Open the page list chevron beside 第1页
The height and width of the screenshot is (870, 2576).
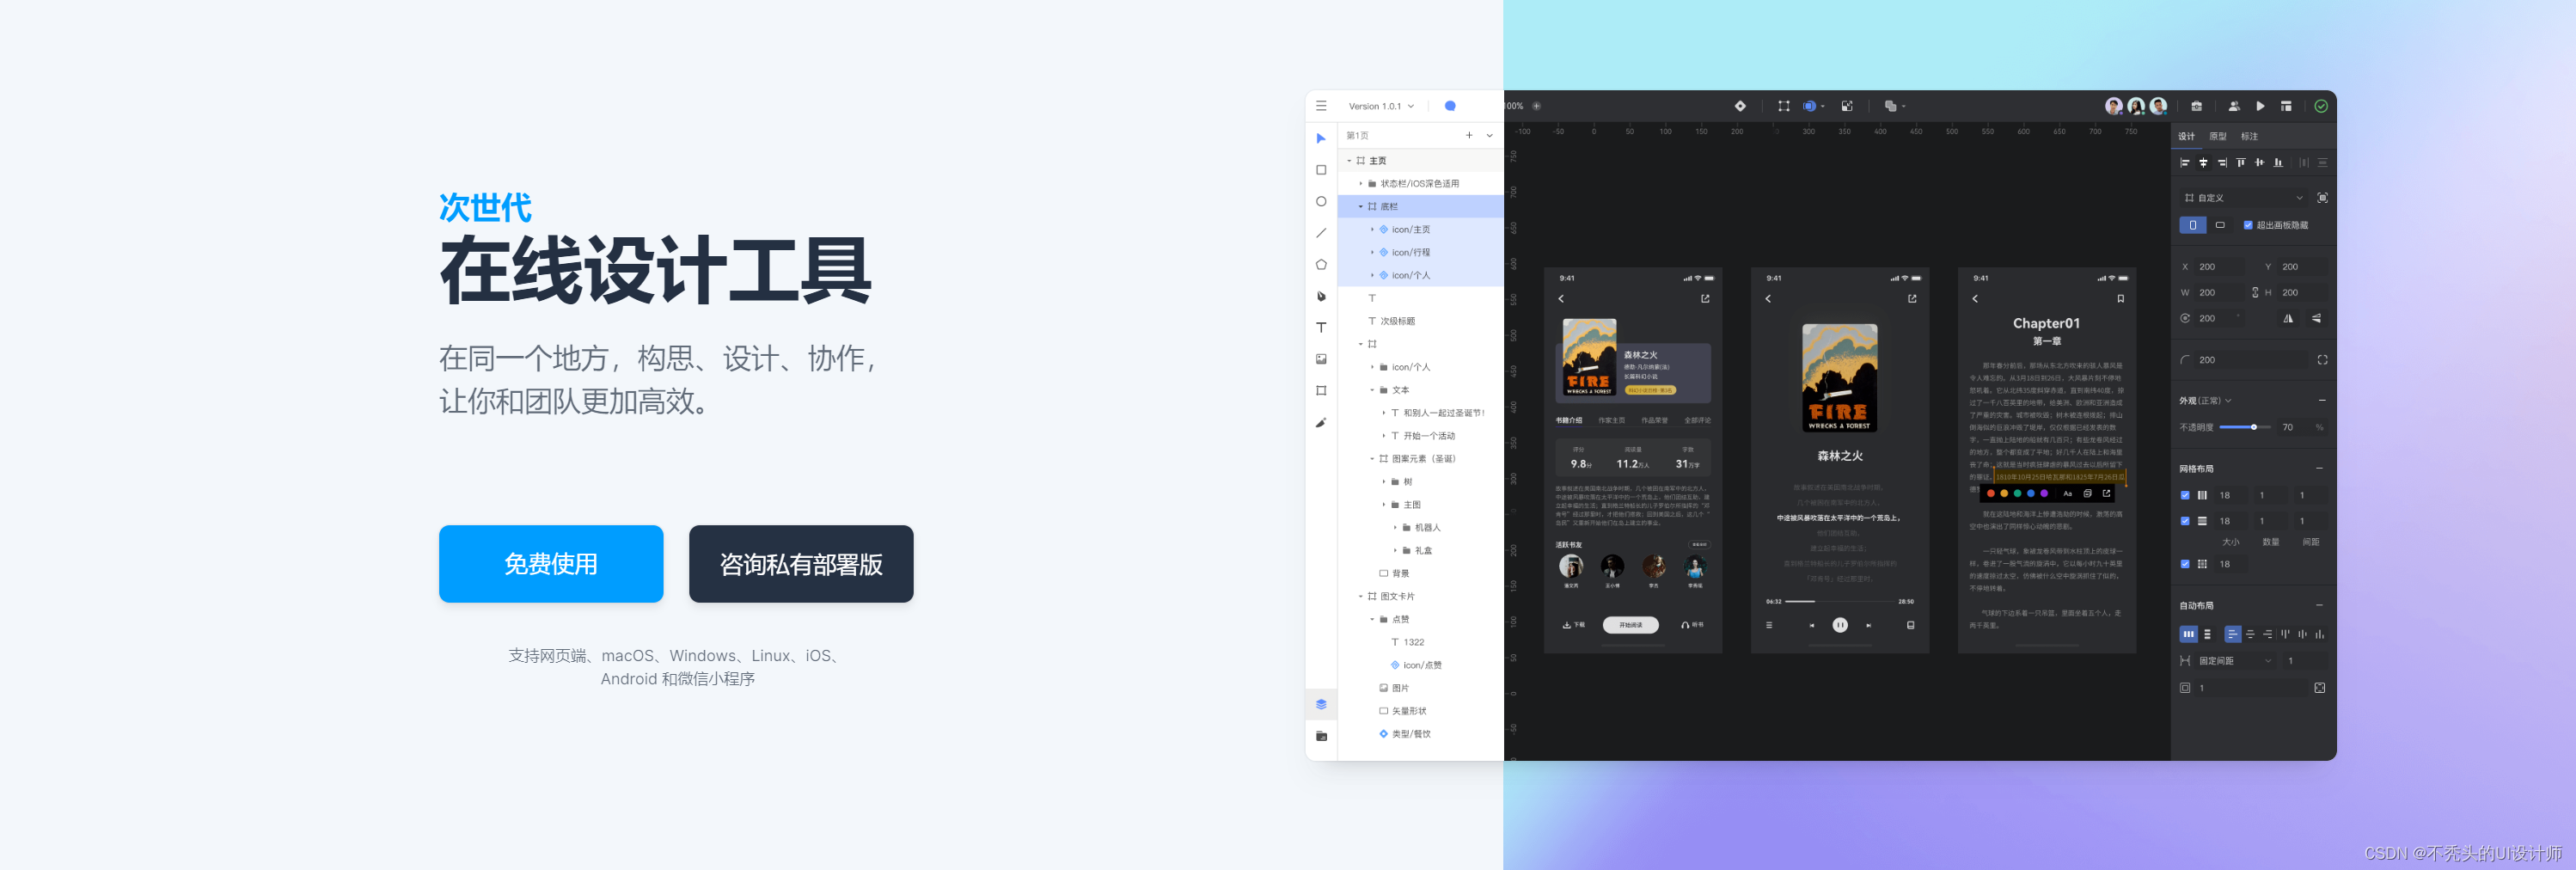coord(1489,135)
